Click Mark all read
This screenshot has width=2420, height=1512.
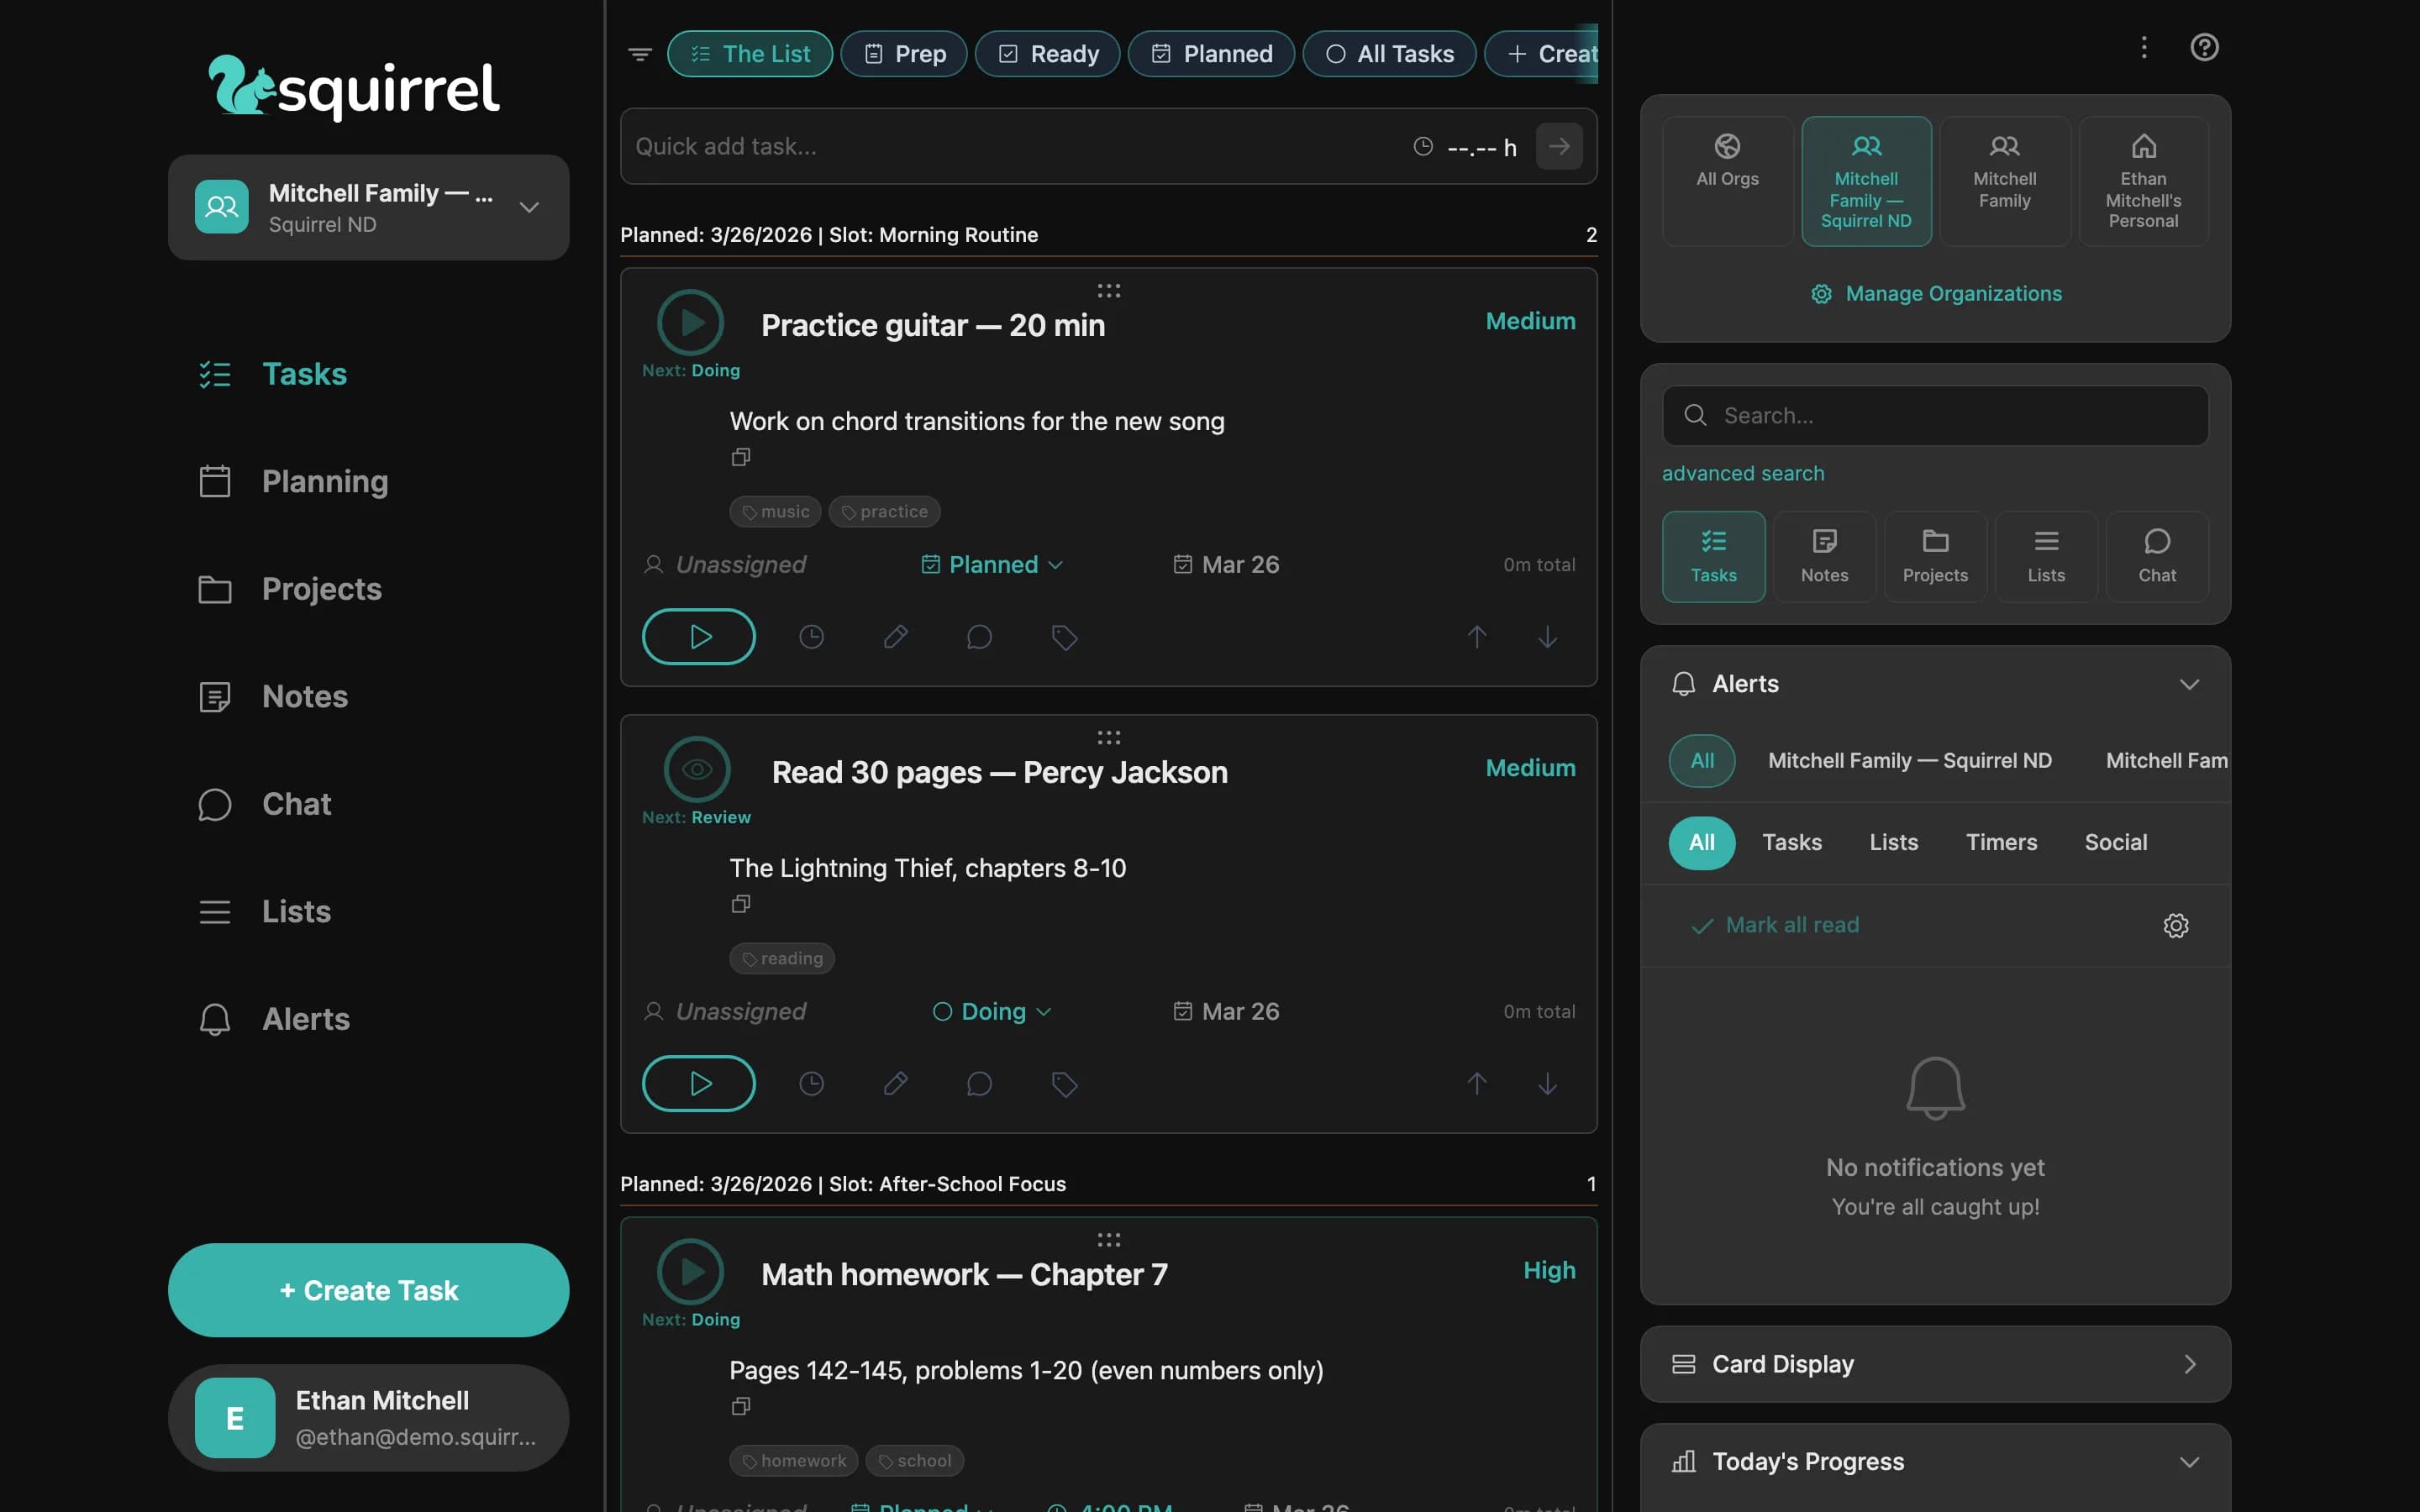click(1775, 925)
